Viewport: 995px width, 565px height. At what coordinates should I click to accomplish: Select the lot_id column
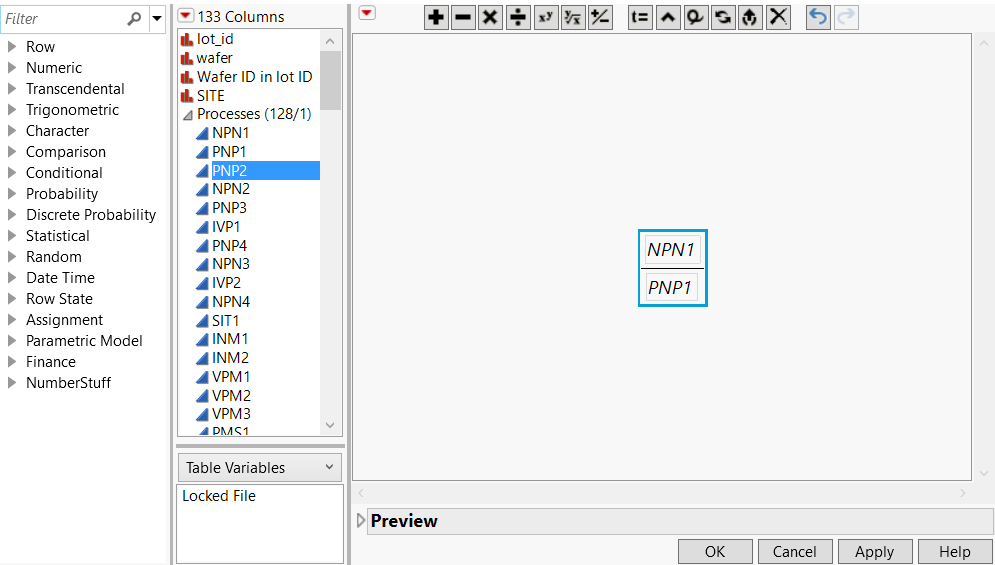tap(215, 39)
